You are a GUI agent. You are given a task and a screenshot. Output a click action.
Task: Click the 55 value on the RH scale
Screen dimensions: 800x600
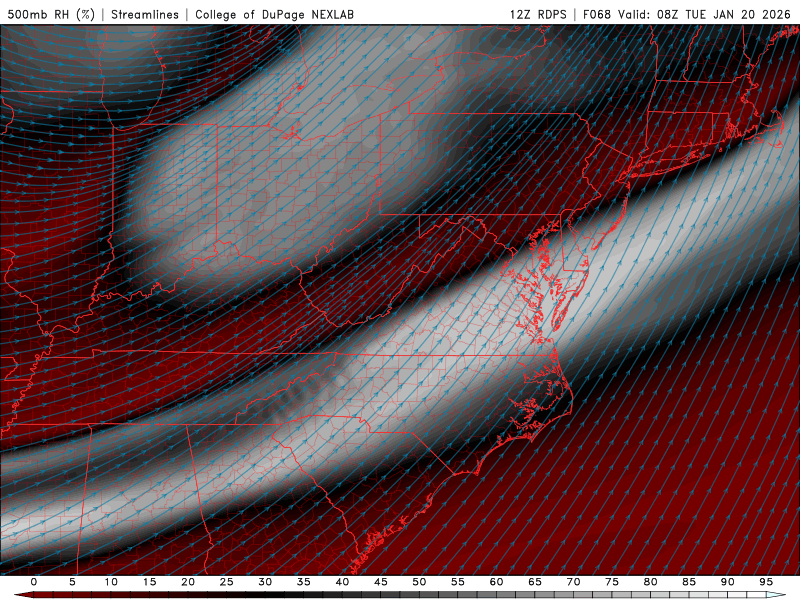point(458,582)
